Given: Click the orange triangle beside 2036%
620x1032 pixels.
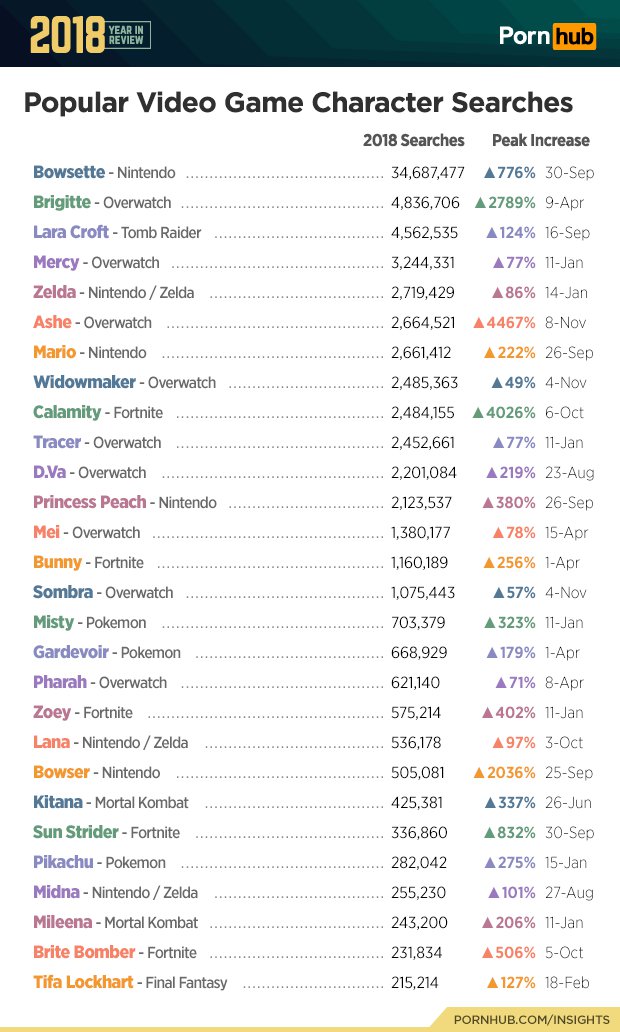Looking at the screenshot, I should 479,773.
